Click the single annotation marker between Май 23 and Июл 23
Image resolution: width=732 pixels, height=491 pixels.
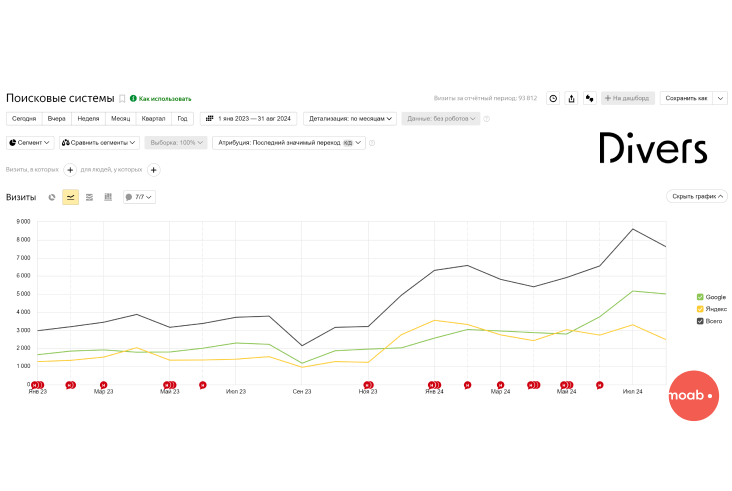(203, 385)
